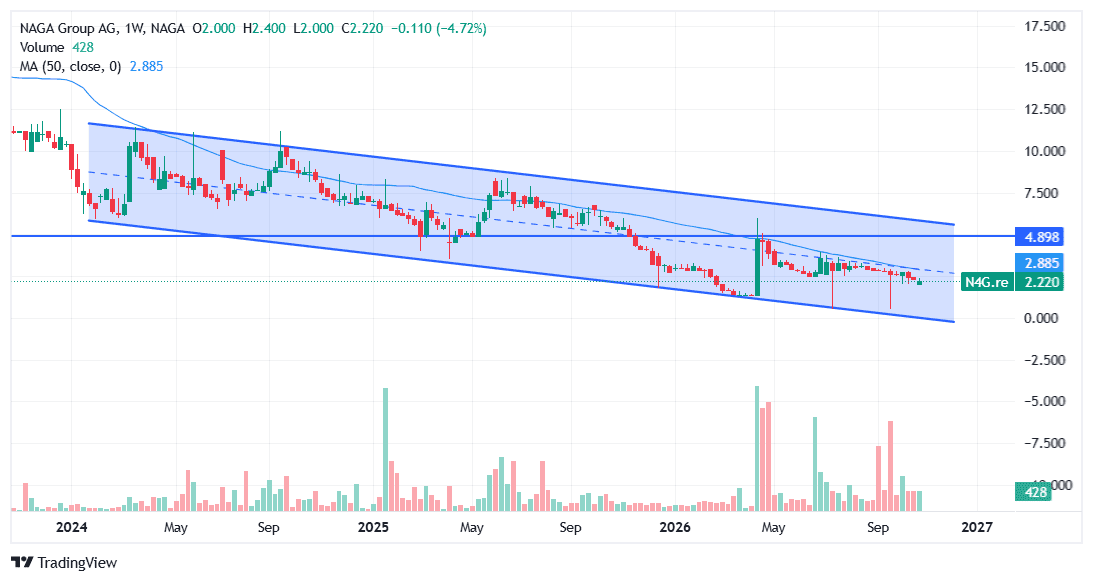Click the N4G.re symbol price tag
The width and height of the screenshot is (1093, 582).
[x=986, y=282]
